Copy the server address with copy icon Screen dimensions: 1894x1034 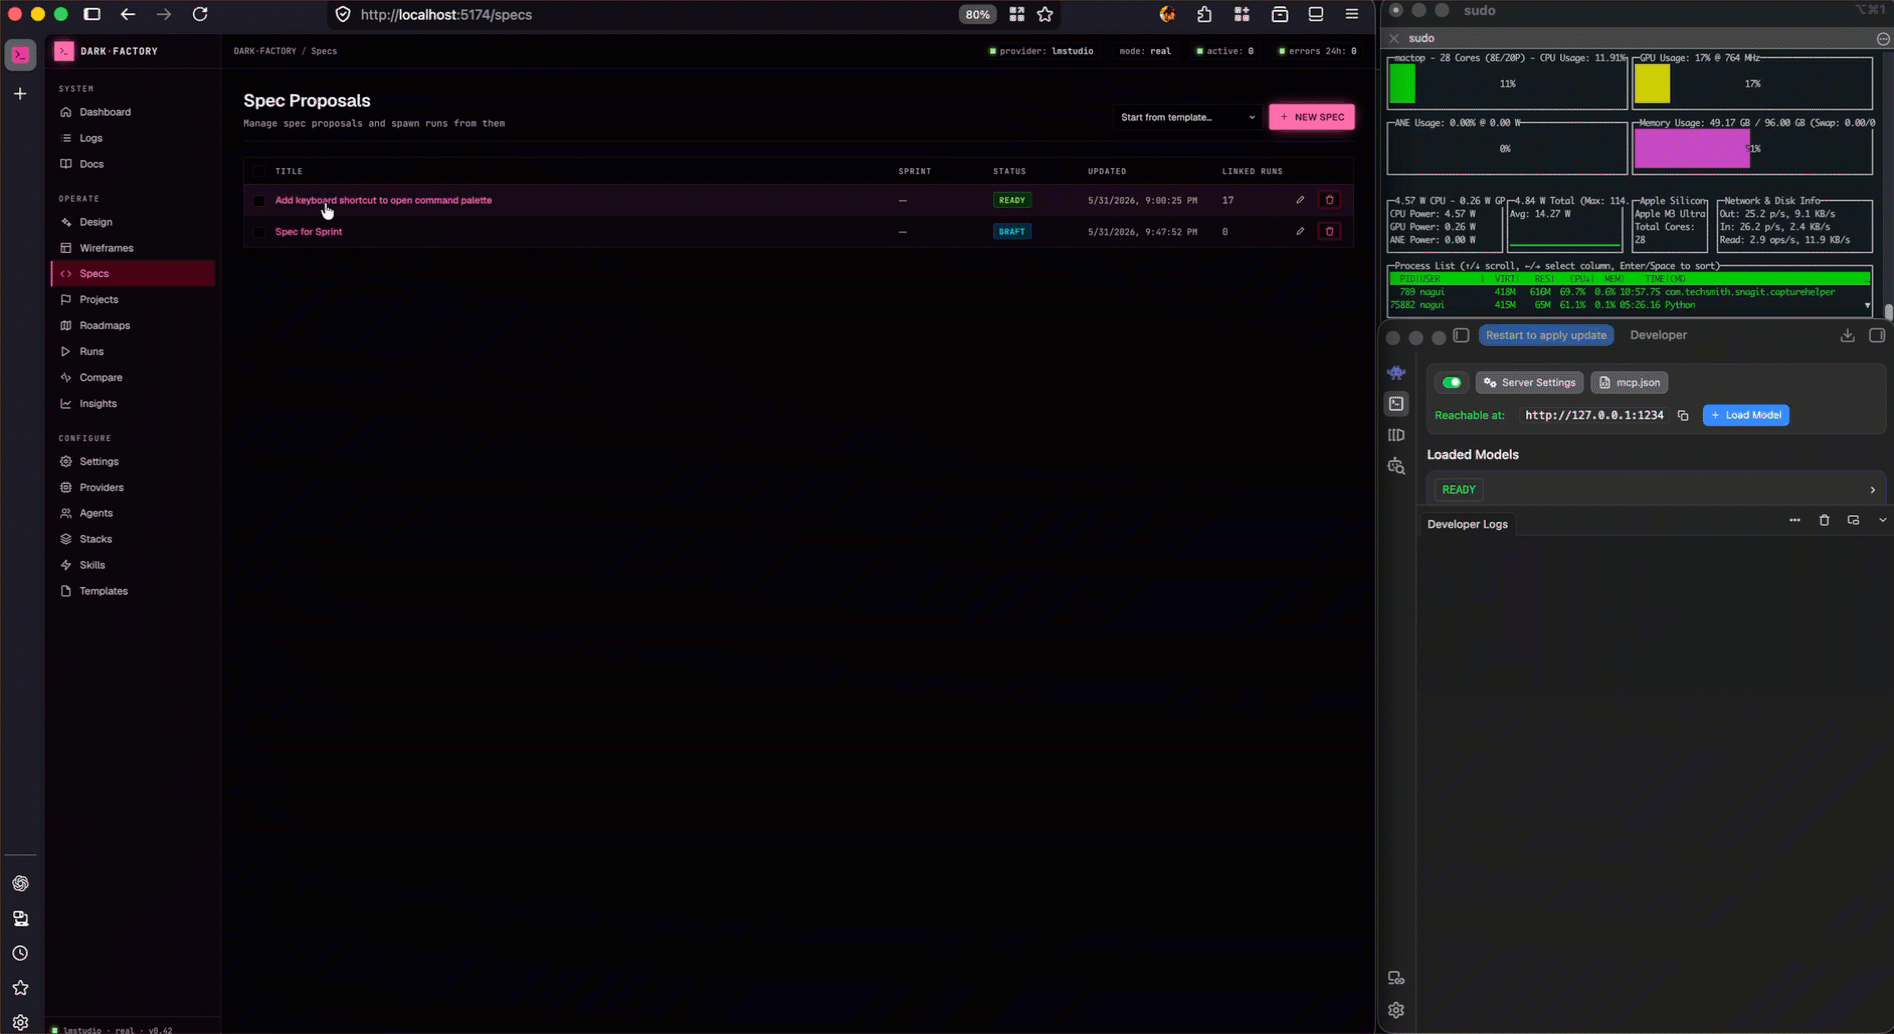1683,415
